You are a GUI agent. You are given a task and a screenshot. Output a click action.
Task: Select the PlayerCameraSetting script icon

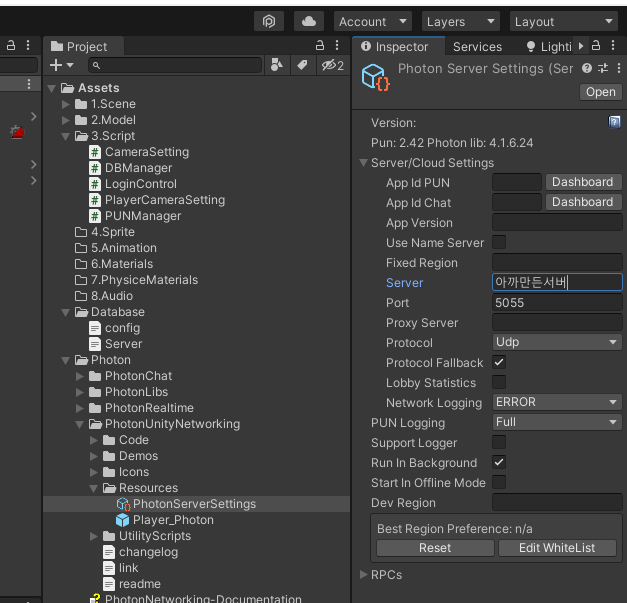click(95, 200)
